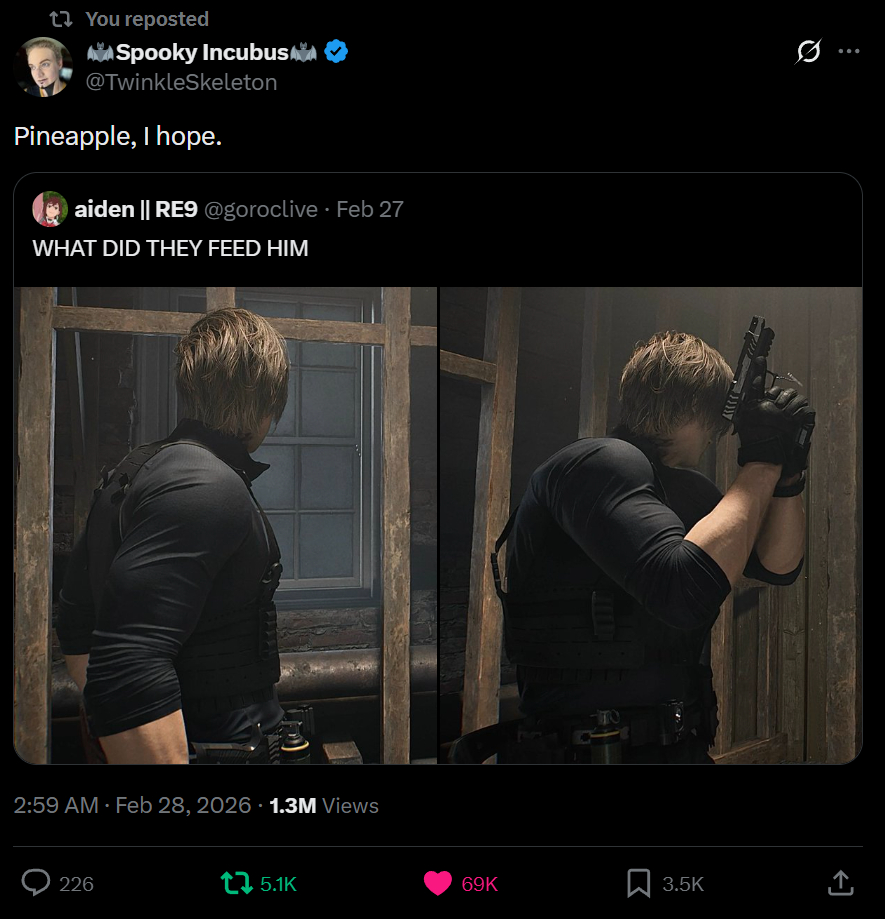This screenshot has width=885, height=919.
Task: Open aiden's small profile avatar
Action: (x=50, y=209)
